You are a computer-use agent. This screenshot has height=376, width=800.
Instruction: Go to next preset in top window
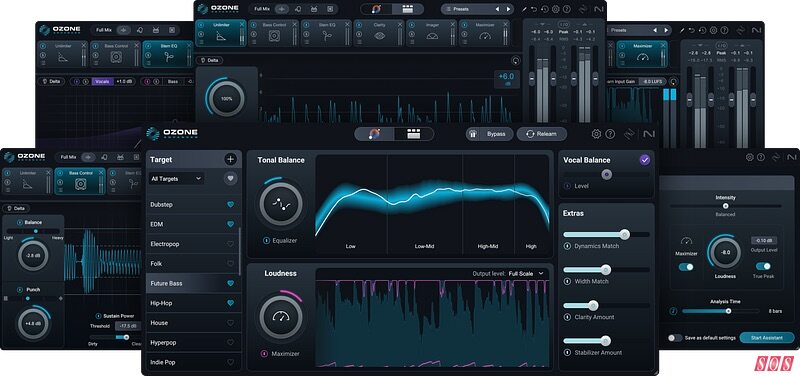508,9
